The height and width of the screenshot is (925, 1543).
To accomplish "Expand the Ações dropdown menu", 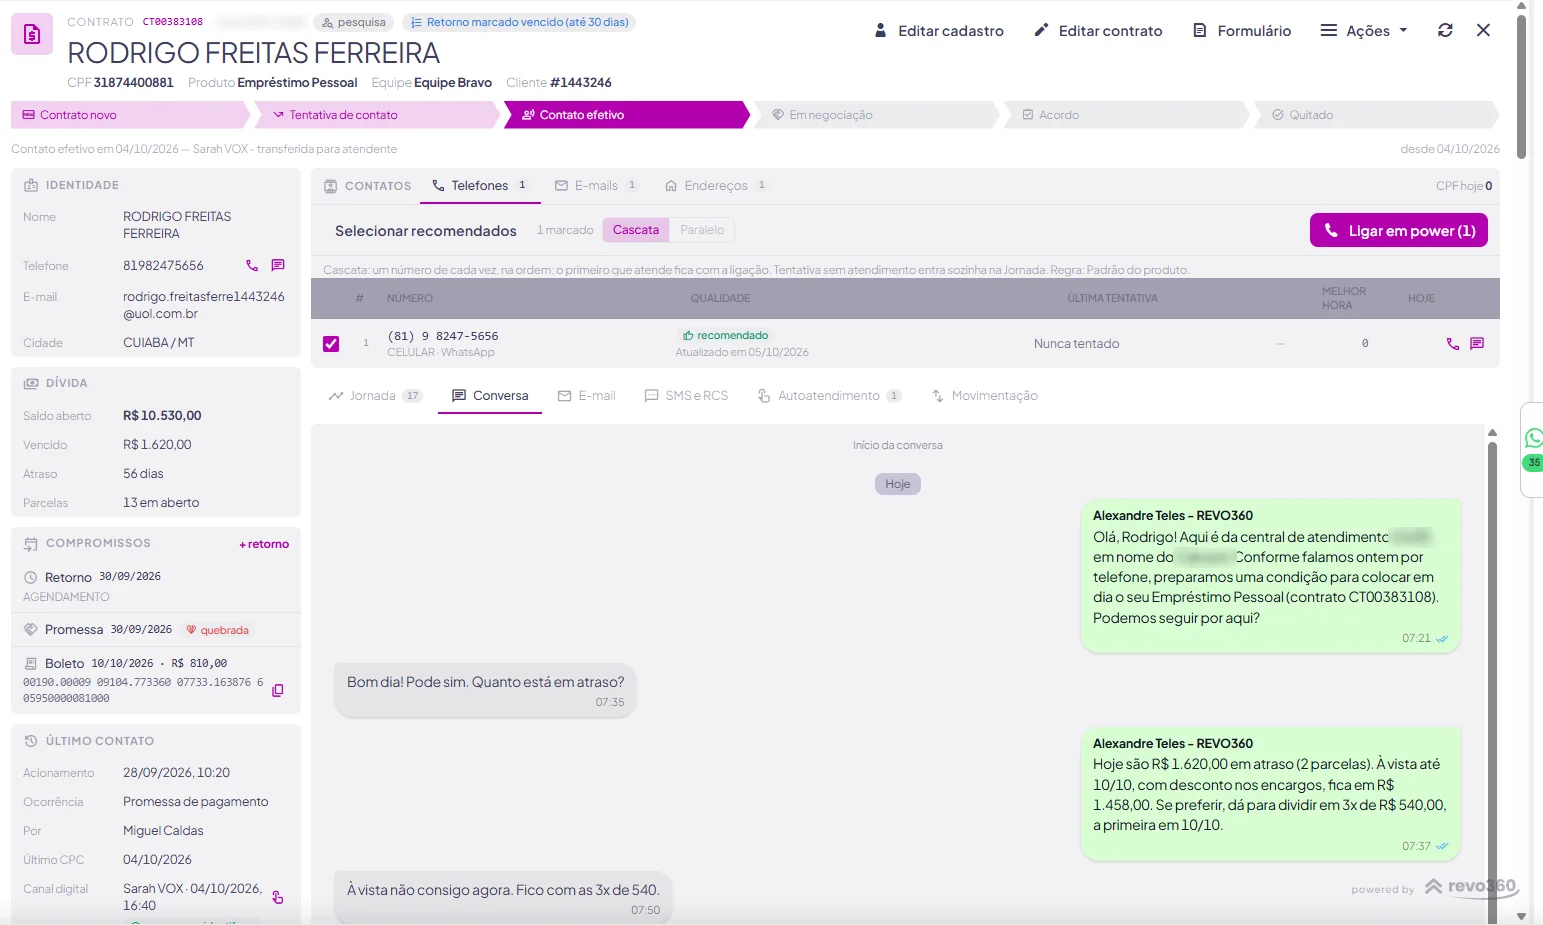I will tap(1364, 31).
